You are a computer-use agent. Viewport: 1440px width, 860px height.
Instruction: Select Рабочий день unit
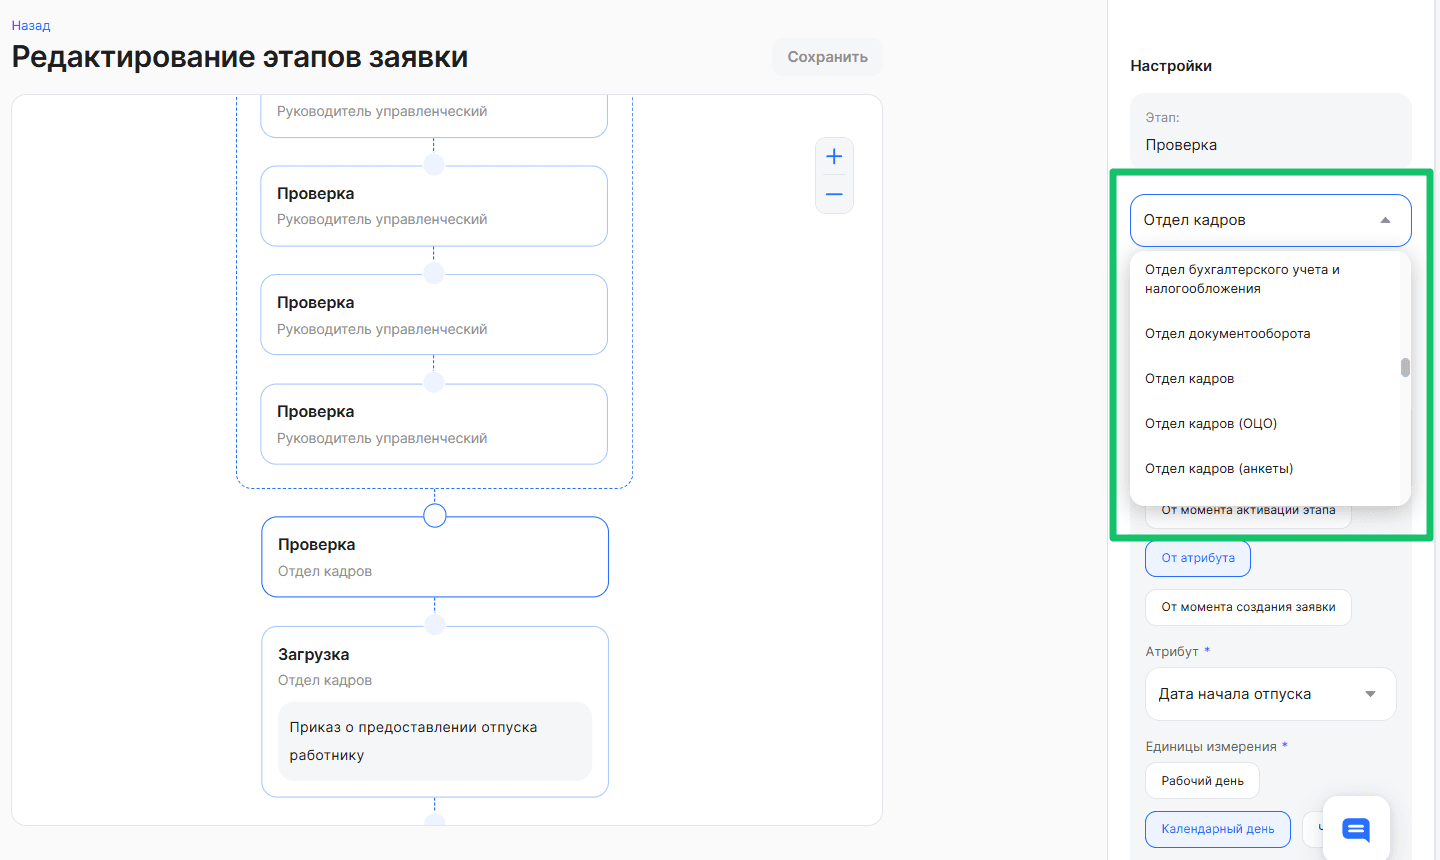click(1202, 781)
